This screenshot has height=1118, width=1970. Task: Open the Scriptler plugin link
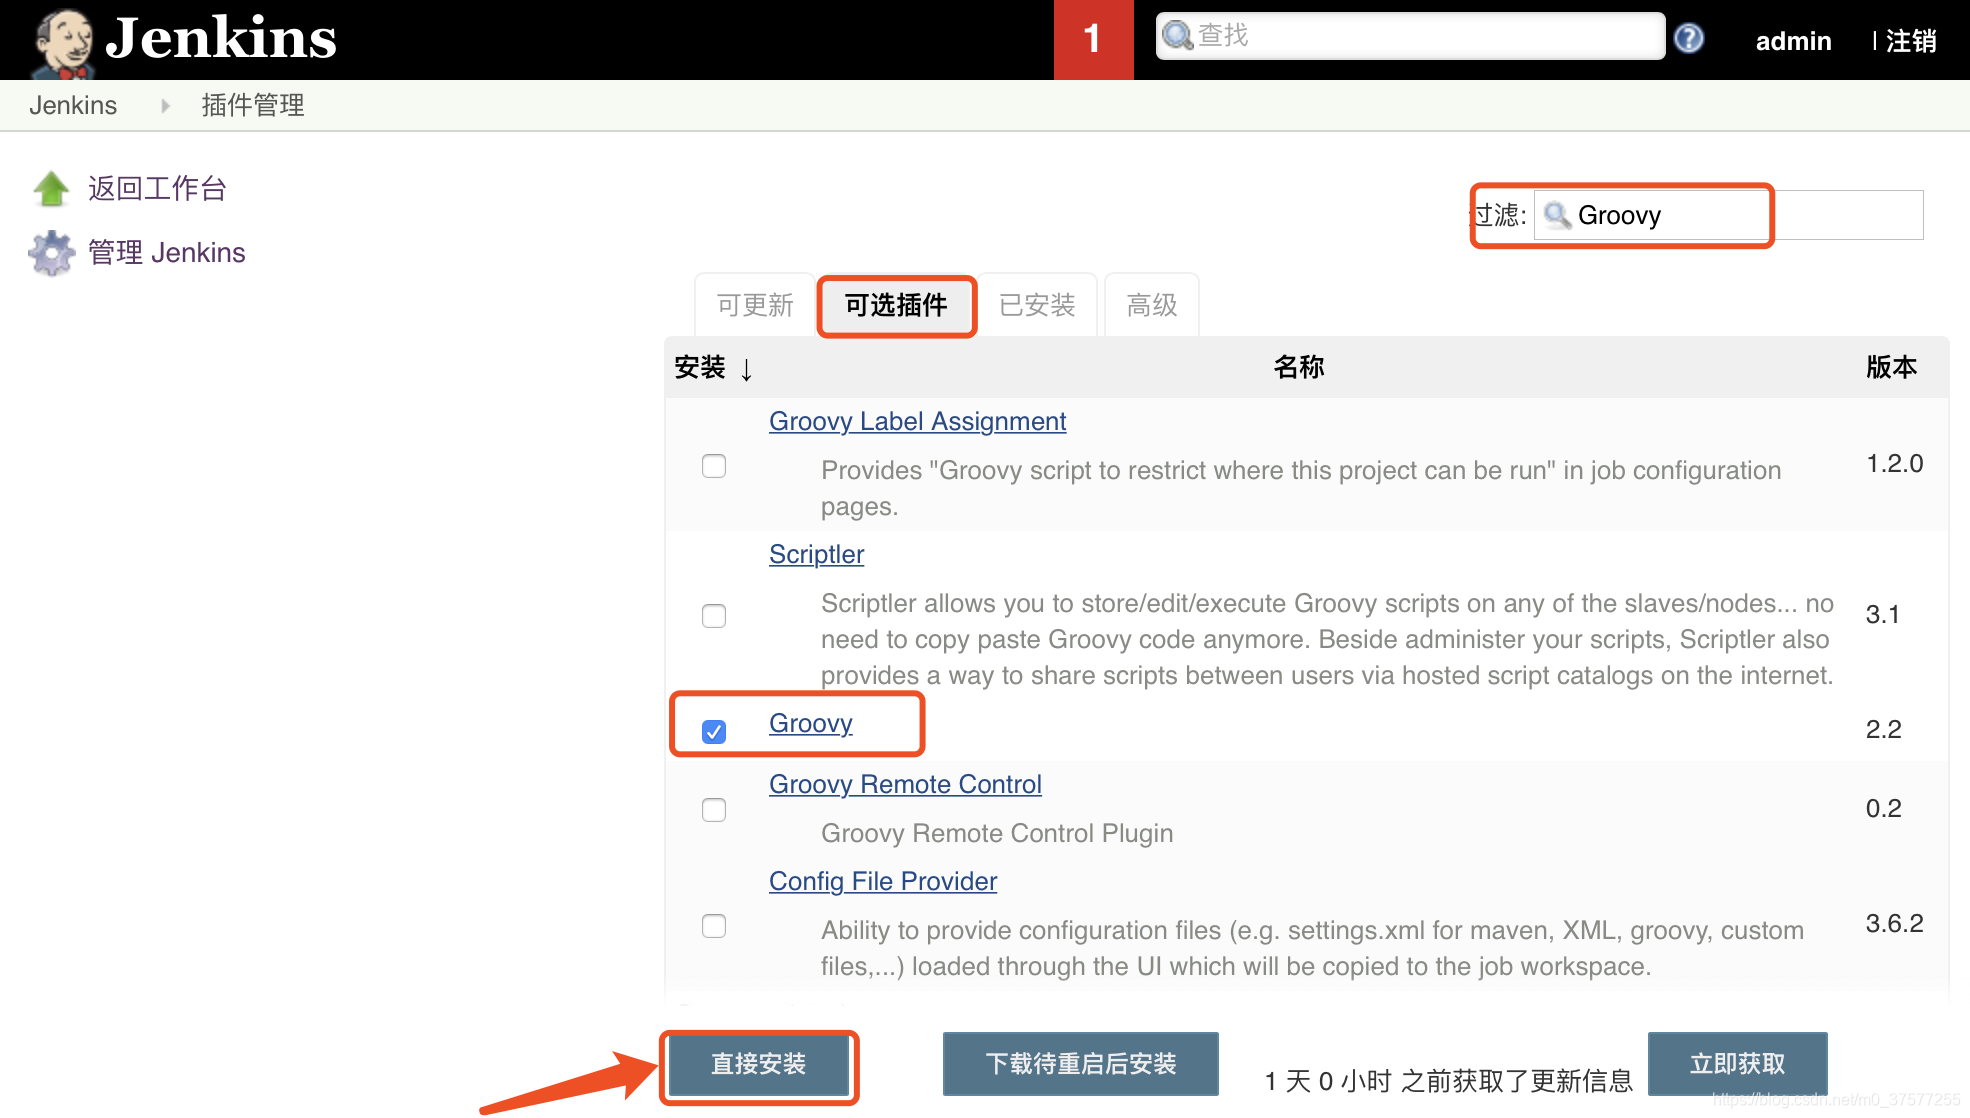point(816,555)
